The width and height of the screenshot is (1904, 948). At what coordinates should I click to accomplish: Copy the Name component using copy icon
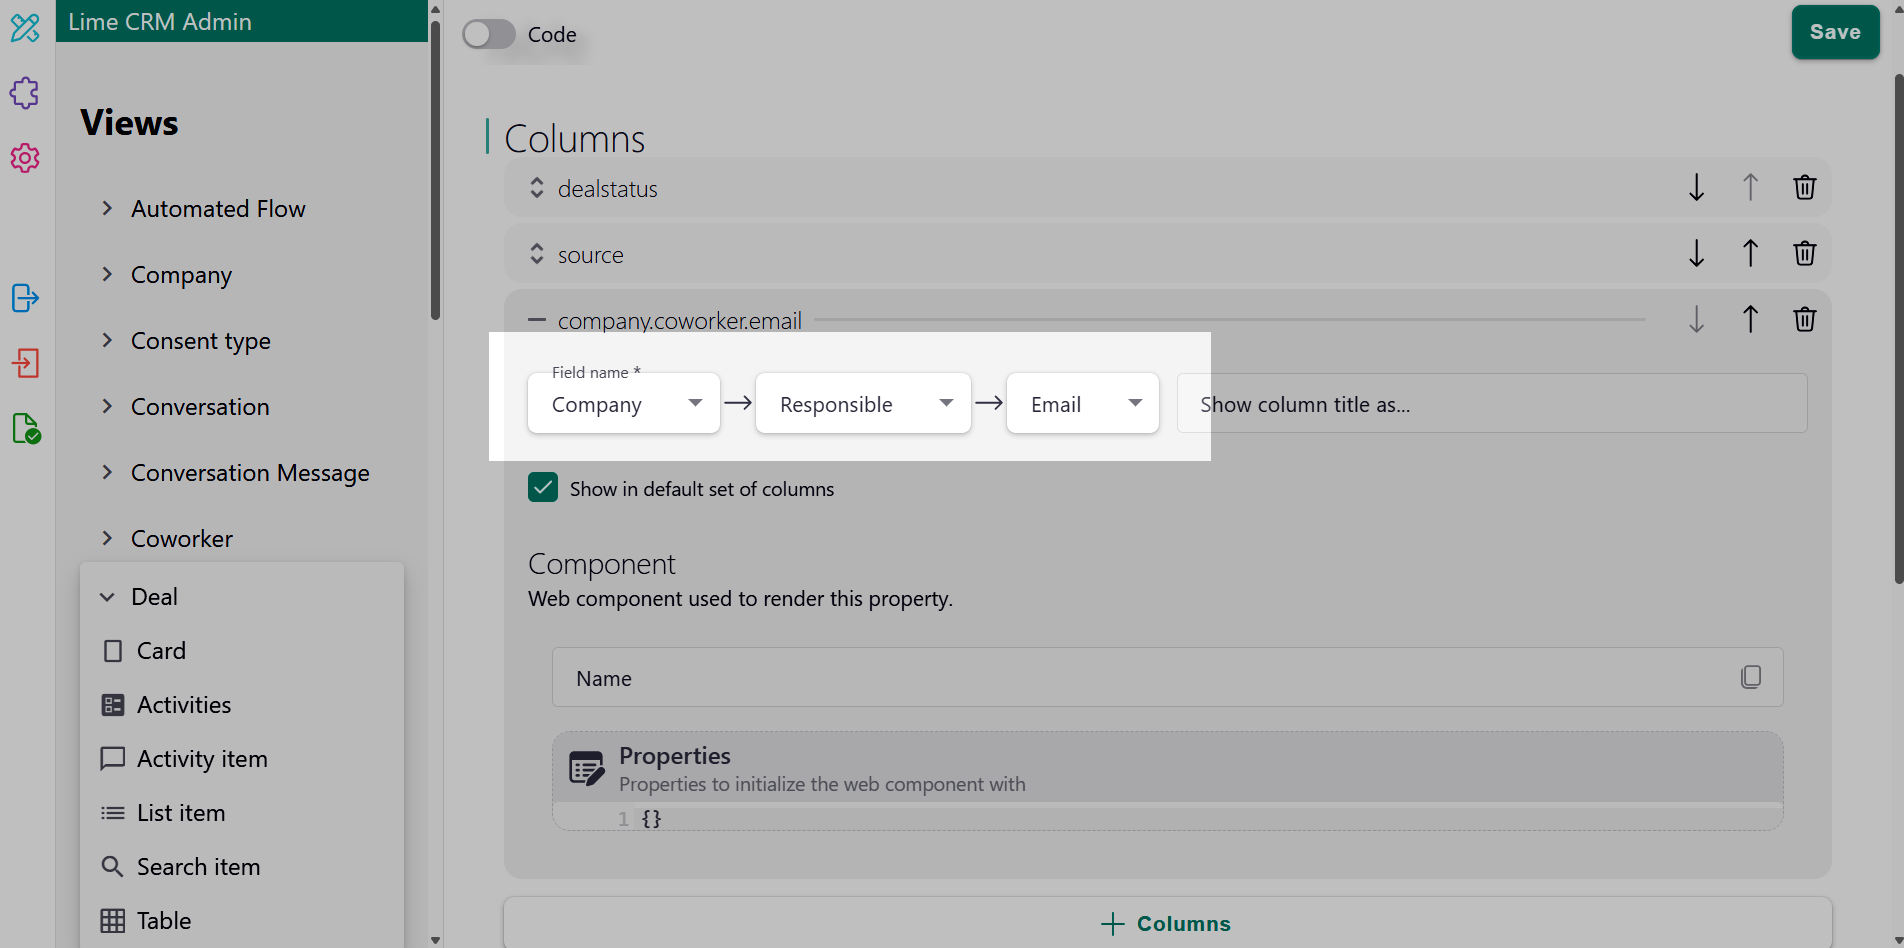point(1751,677)
